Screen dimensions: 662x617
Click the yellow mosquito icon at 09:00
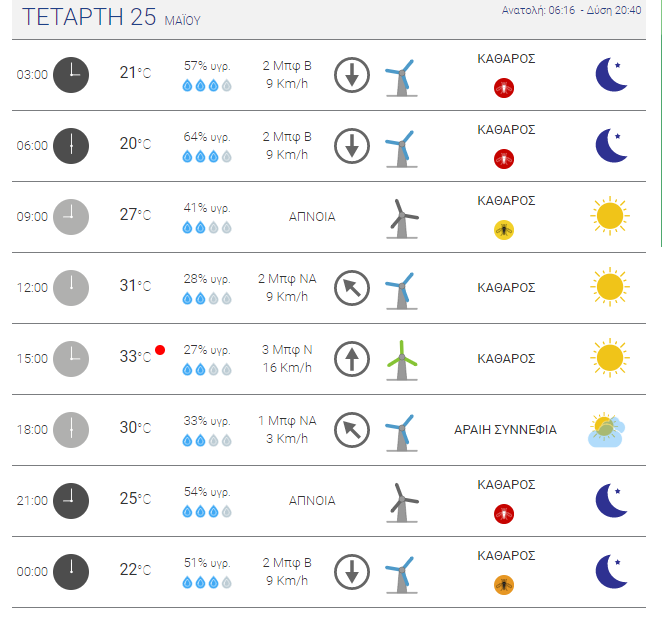point(504,230)
